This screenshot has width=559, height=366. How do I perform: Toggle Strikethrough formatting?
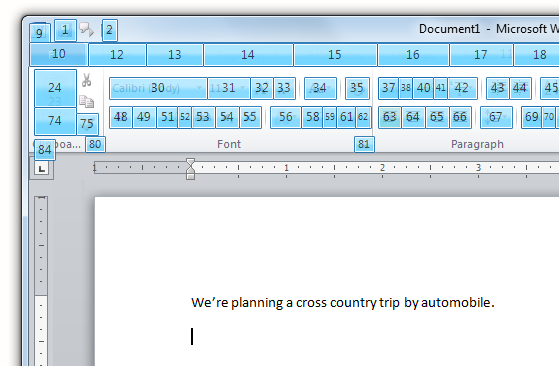click(x=203, y=117)
